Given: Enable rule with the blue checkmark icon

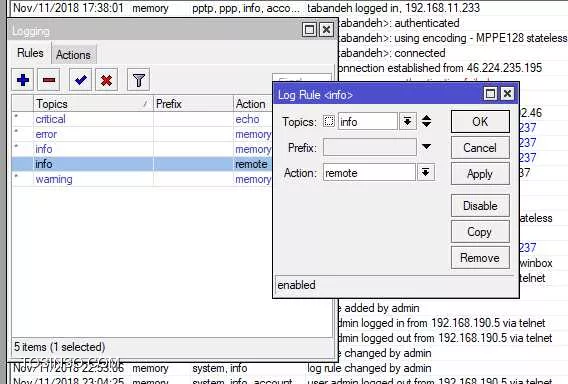Looking at the screenshot, I should (x=80, y=80).
